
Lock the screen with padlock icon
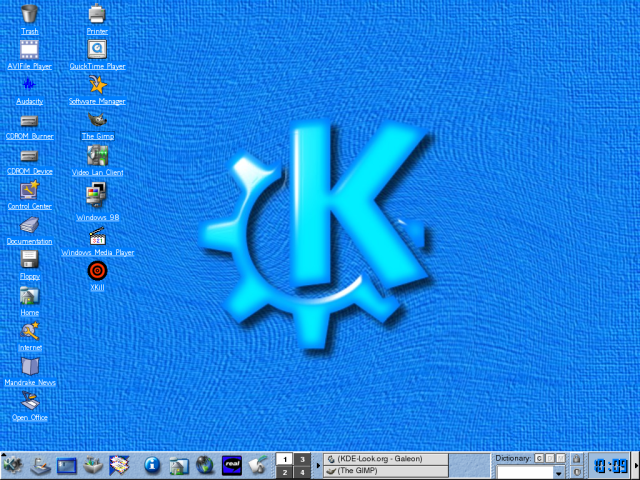coord(576,459)
